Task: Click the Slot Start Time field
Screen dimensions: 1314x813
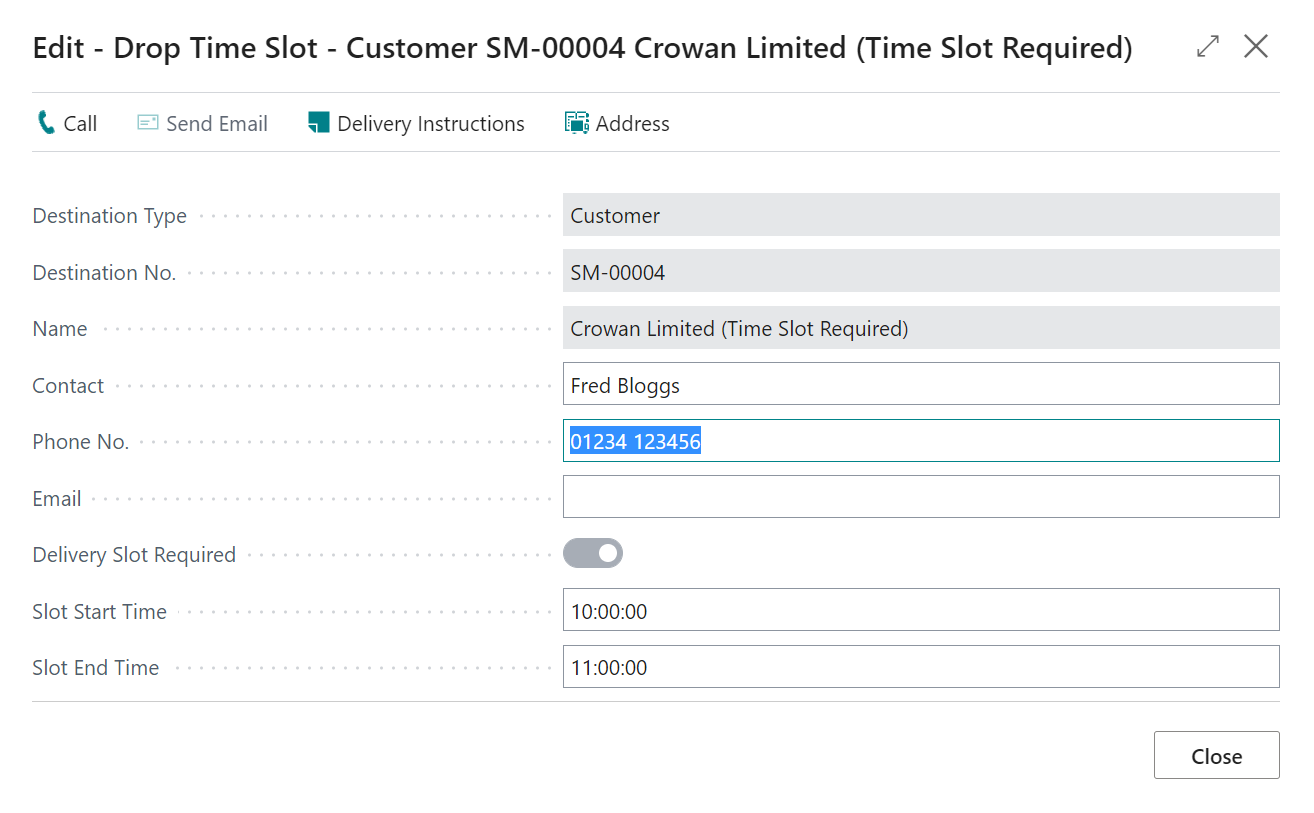Action: (920, 610)
